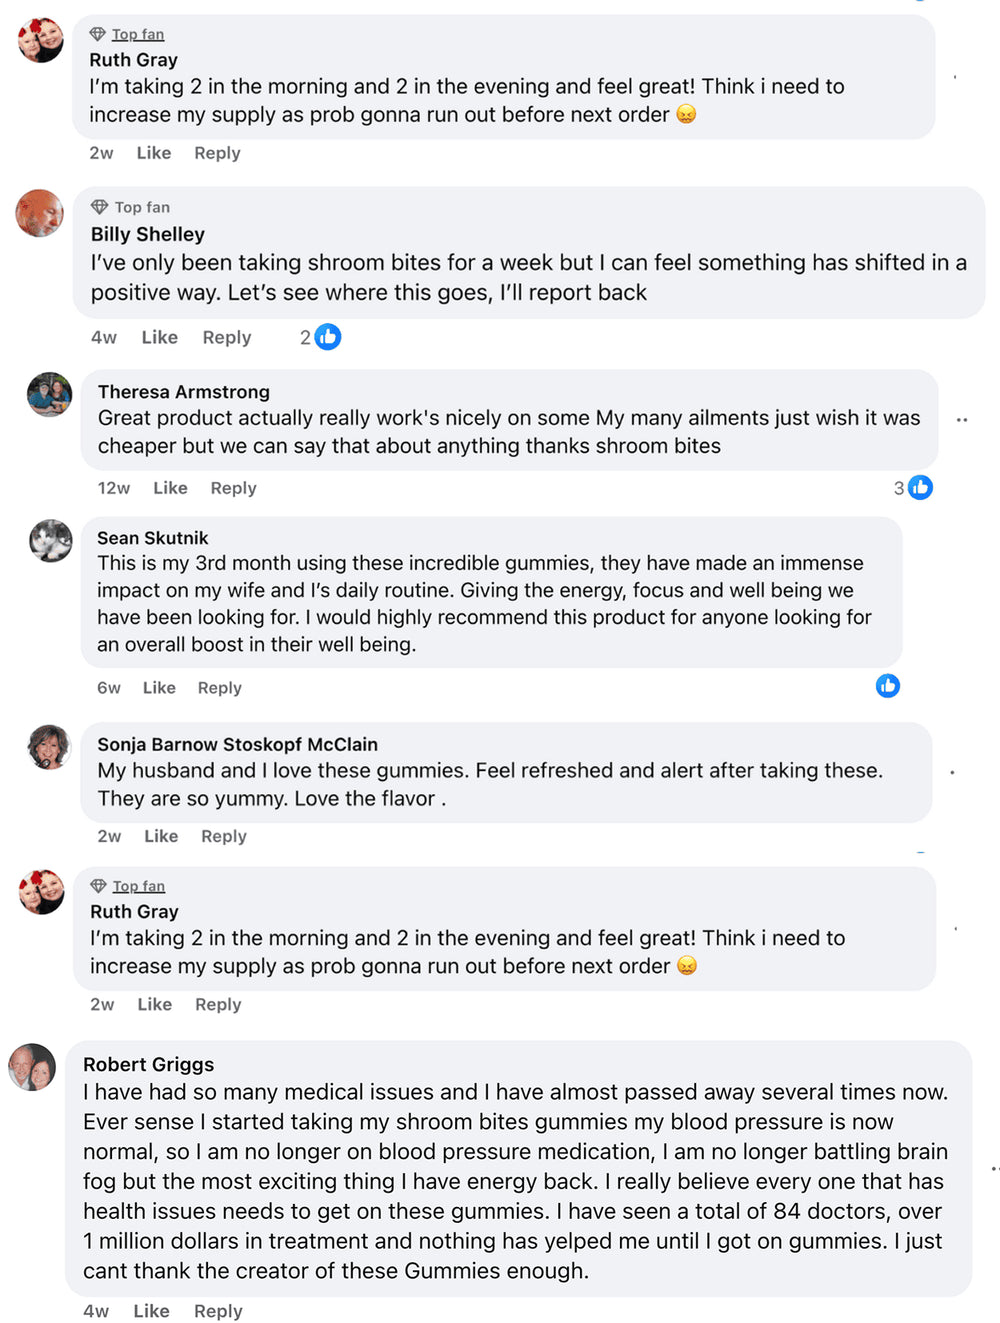Image resolution: width=1000 pixels, height=1323 pixels.
Task: Open Billy Shelley's profile picture
Action: (x=40, y=213)
